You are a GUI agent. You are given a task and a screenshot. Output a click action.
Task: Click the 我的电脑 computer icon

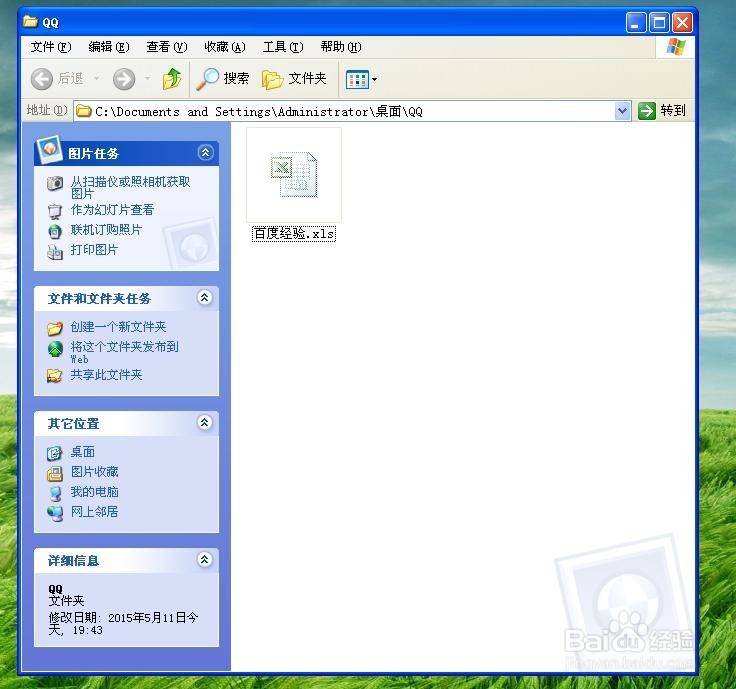[x=55, y=494]
